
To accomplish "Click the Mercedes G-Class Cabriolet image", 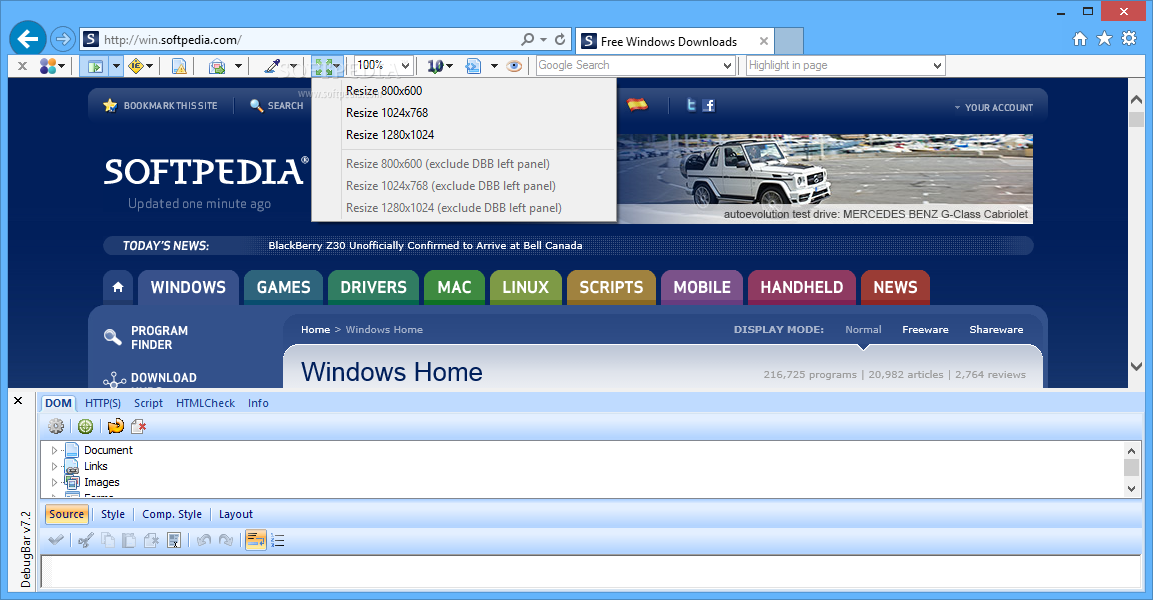I will [x=825, y=179].
